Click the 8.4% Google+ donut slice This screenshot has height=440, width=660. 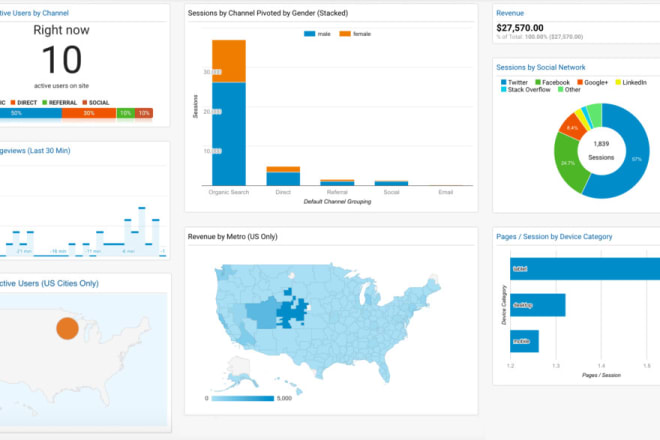pos(573,127)
